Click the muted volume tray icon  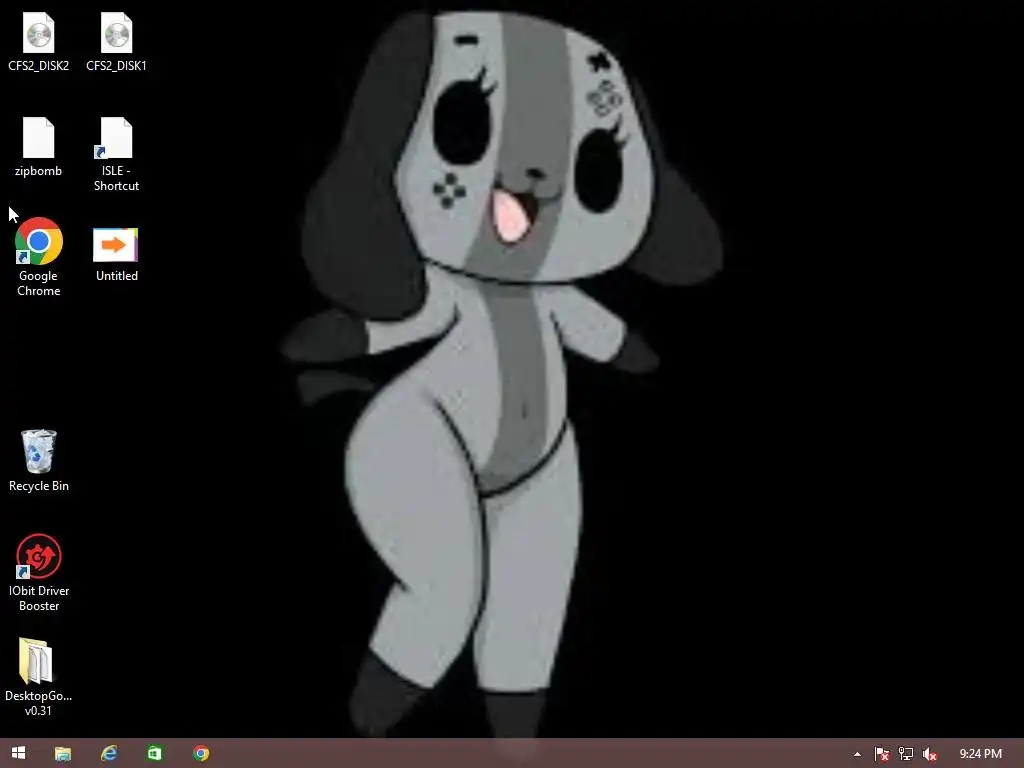[929, 754]
